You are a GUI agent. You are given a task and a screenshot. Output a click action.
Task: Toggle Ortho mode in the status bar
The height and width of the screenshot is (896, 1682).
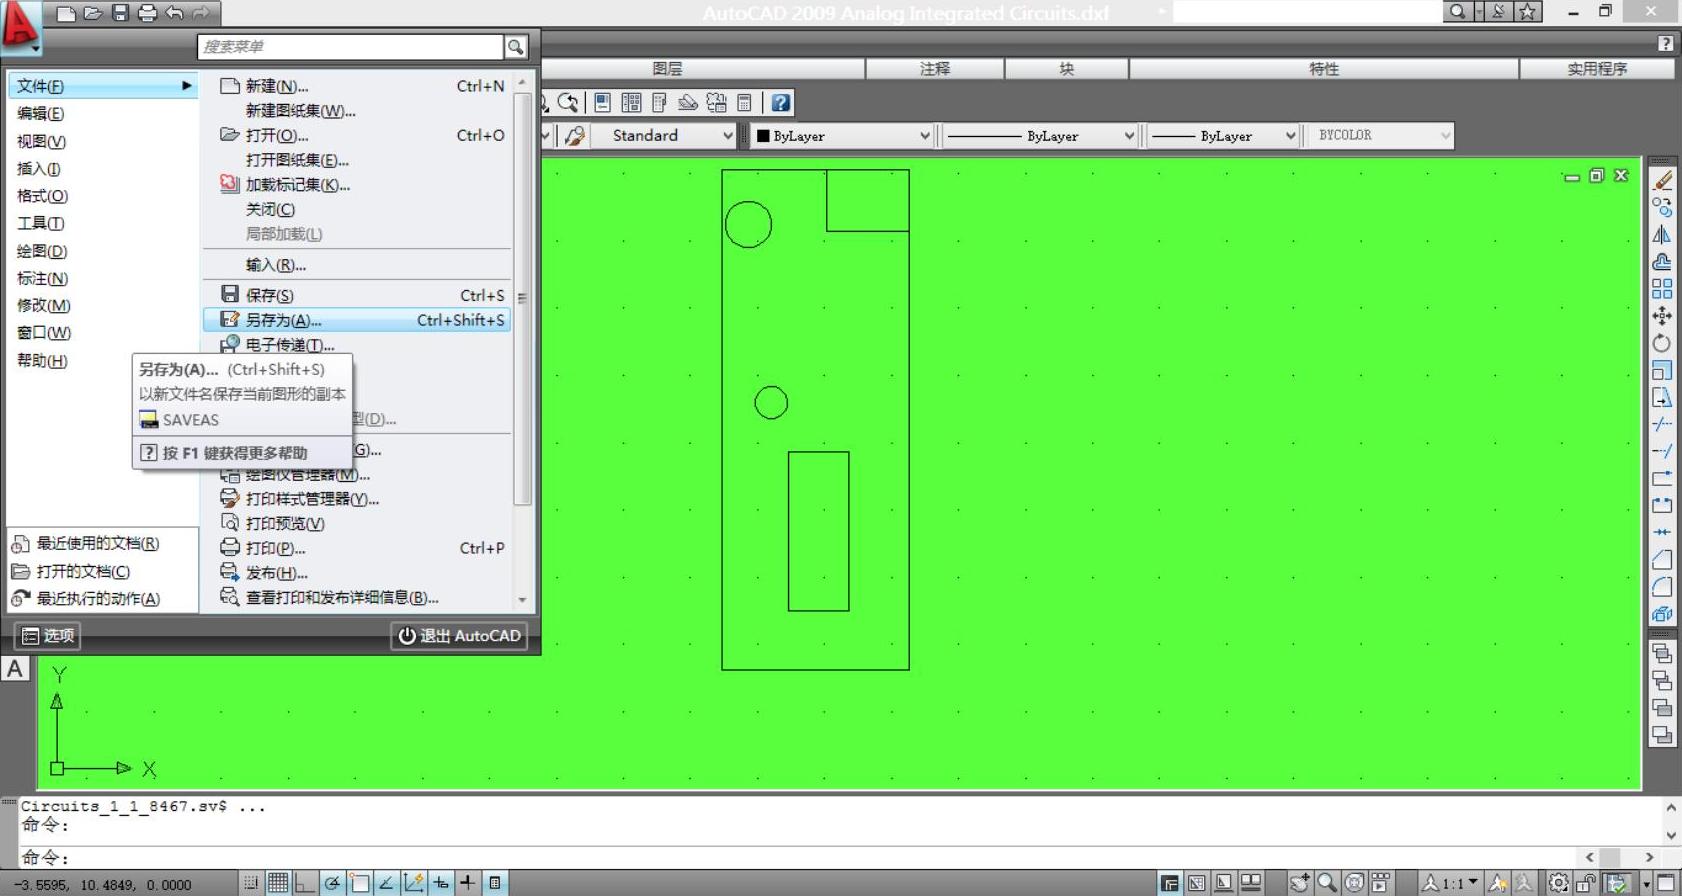tap(305, 883)
